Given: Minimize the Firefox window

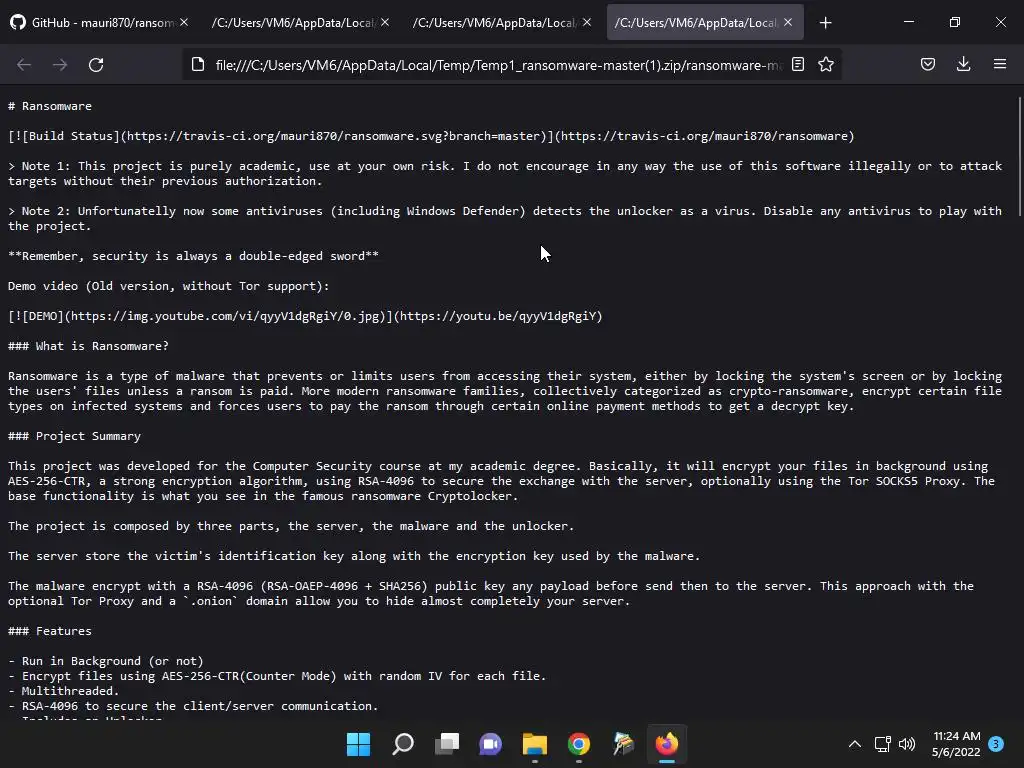Looking at the screenshot, I should click(908, 22).
